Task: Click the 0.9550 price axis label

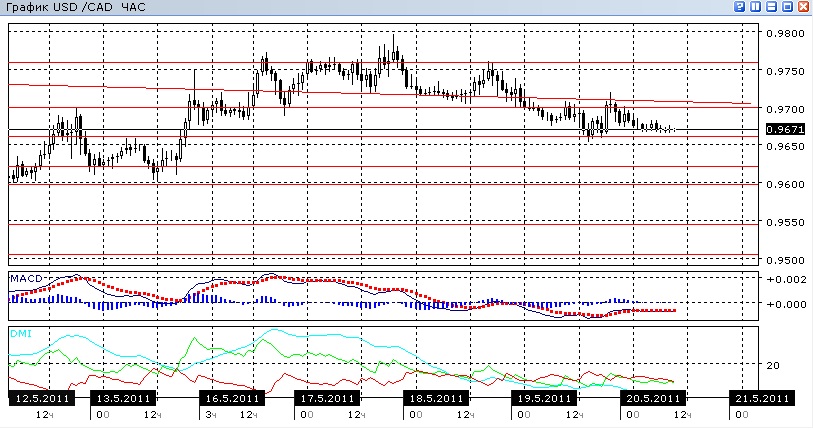Action: coord(785,222)
